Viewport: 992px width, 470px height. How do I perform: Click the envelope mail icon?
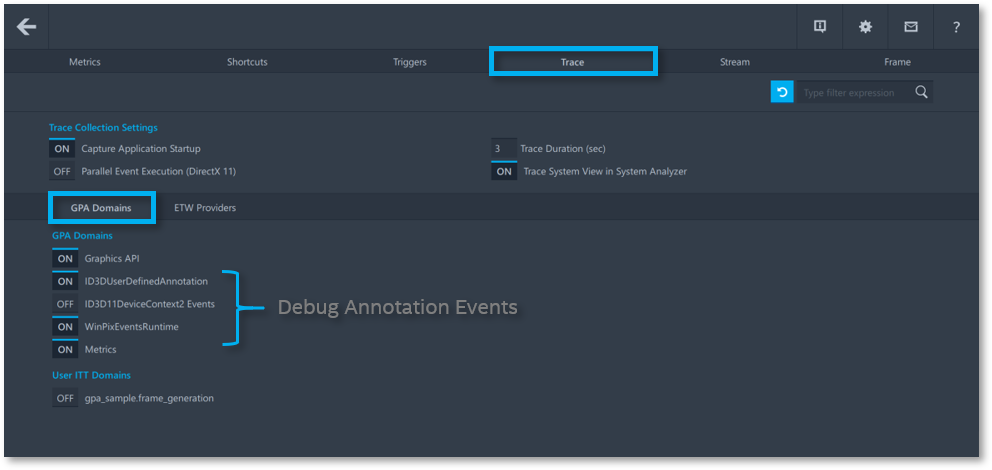coord(911,27)
